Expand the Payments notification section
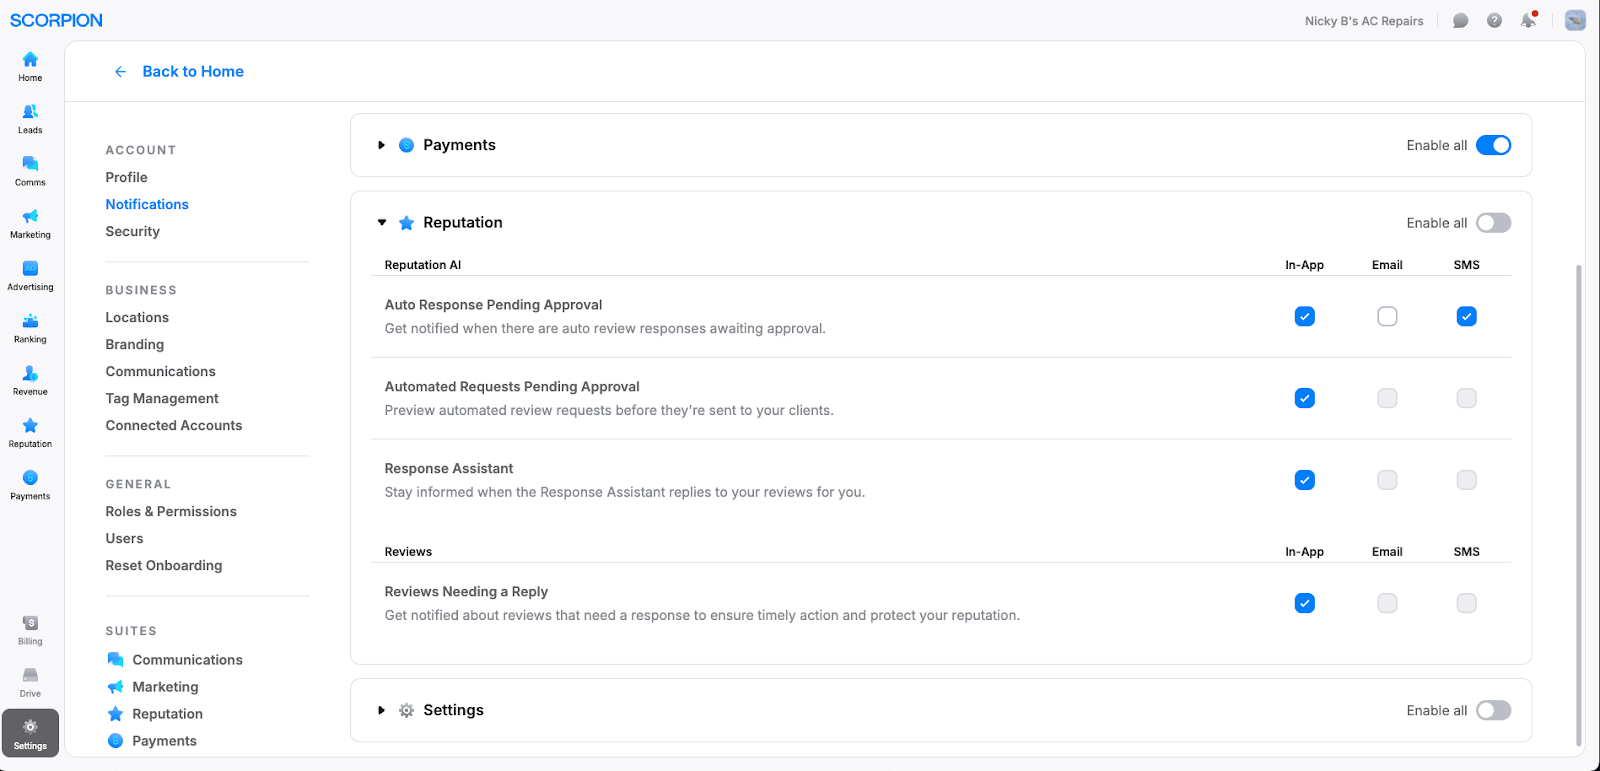Screen dimensions: 1600x771 pyautogui.click(x=381, y=145)
